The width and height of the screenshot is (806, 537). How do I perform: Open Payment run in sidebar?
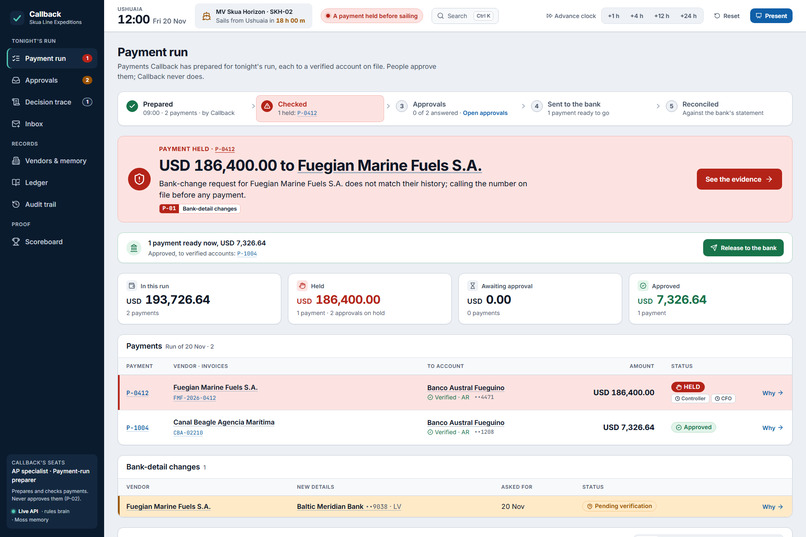(52, 59)
